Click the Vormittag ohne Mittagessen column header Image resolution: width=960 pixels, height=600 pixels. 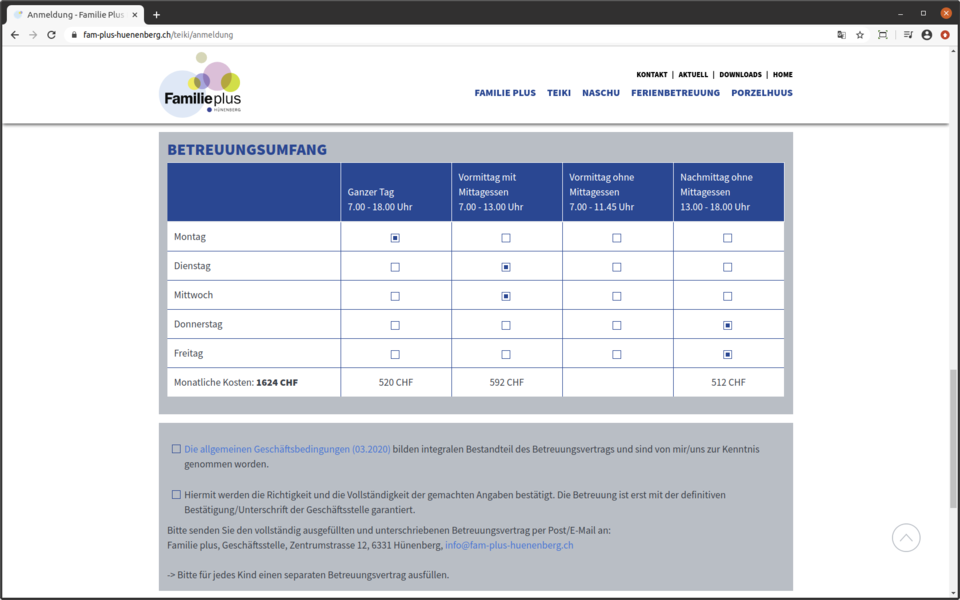(x=618, y=192)
